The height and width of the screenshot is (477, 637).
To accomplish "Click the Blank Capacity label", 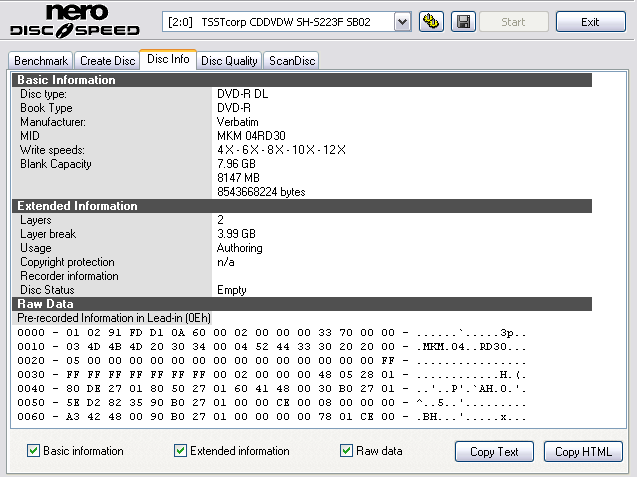I will coord(56,164).
